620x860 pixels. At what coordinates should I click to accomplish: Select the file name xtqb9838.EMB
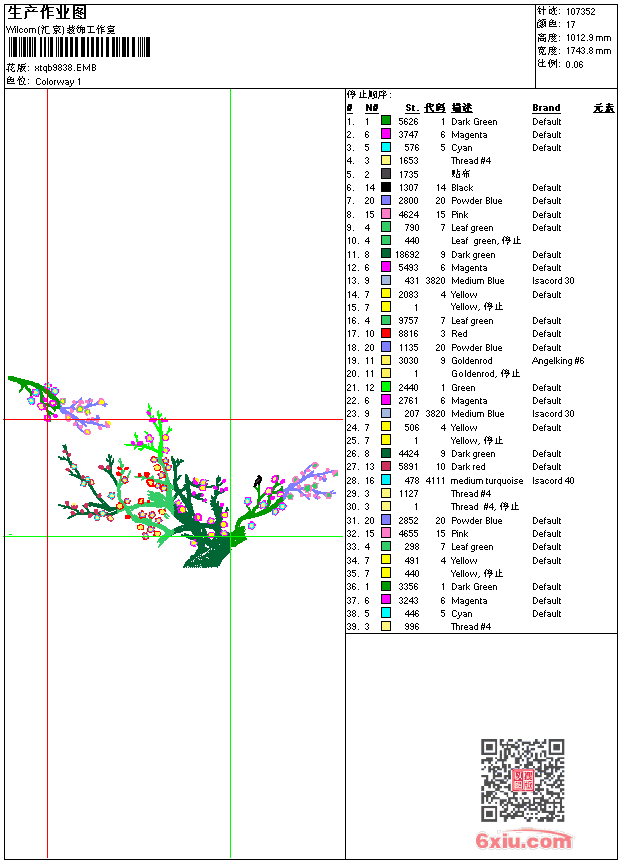tap(65, 68)
